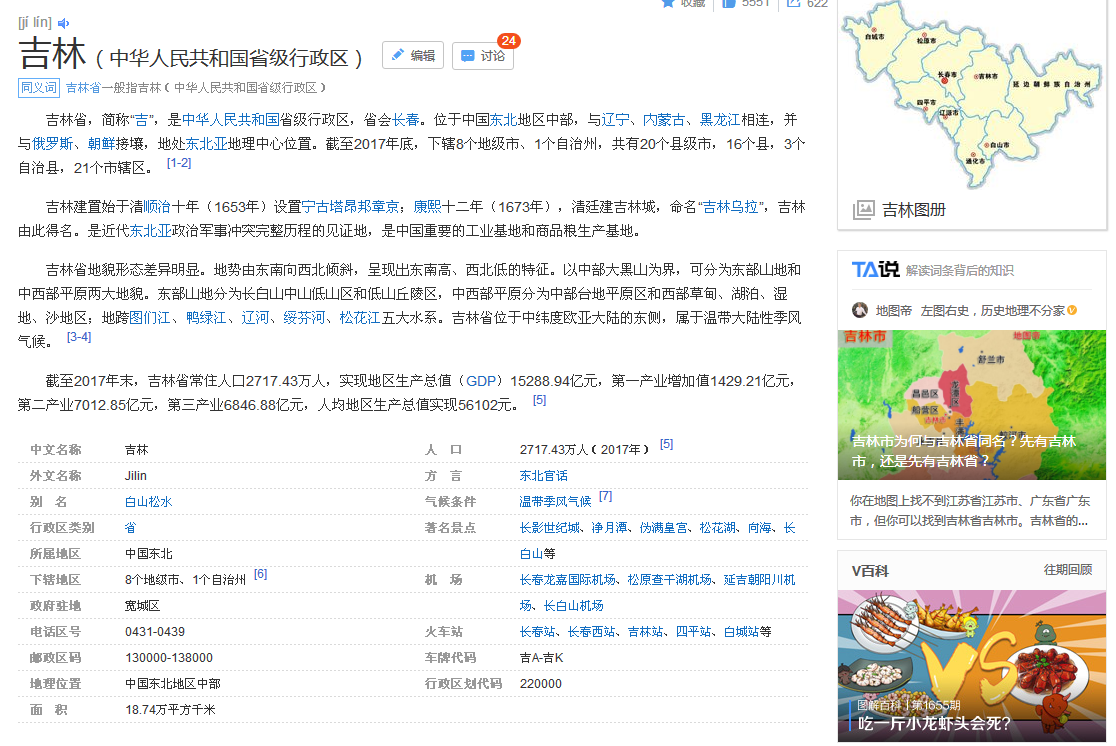Follow the 俄罗斯 link
Image resolution: width=1116 pixels, height=746 pixels.
click(x=53, y=144)
